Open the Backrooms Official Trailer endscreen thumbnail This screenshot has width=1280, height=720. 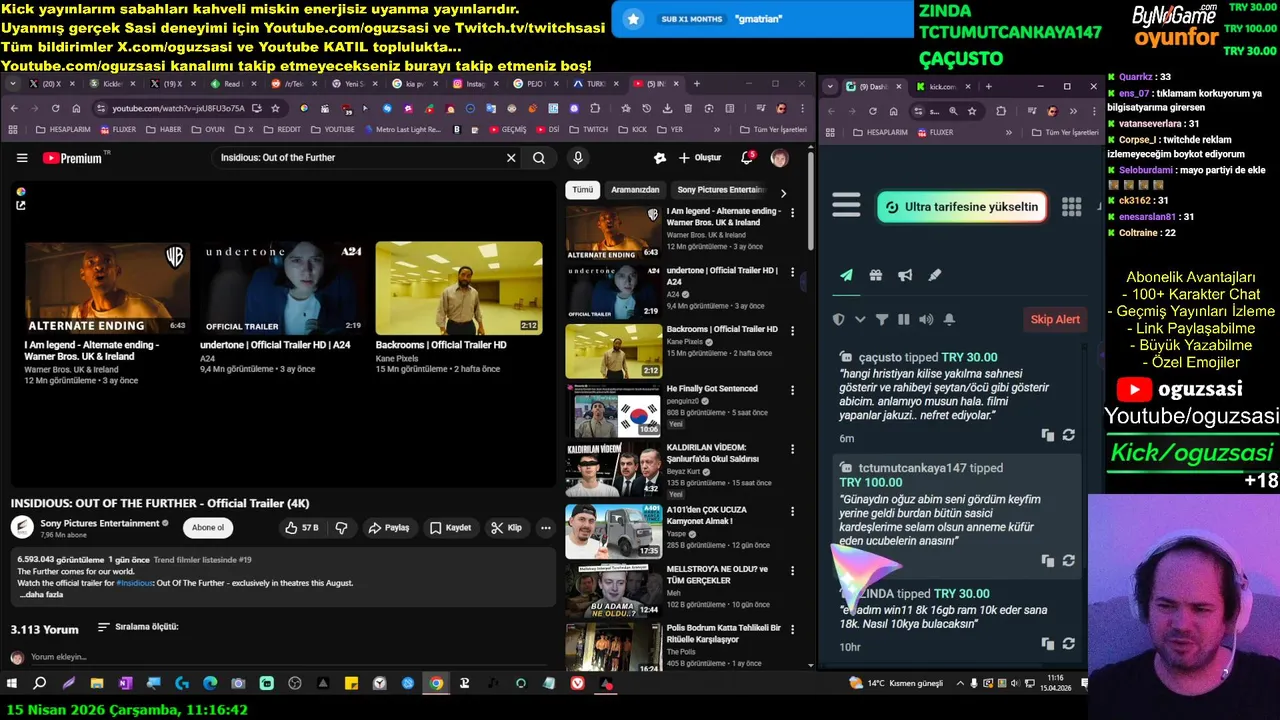(459, 288)
